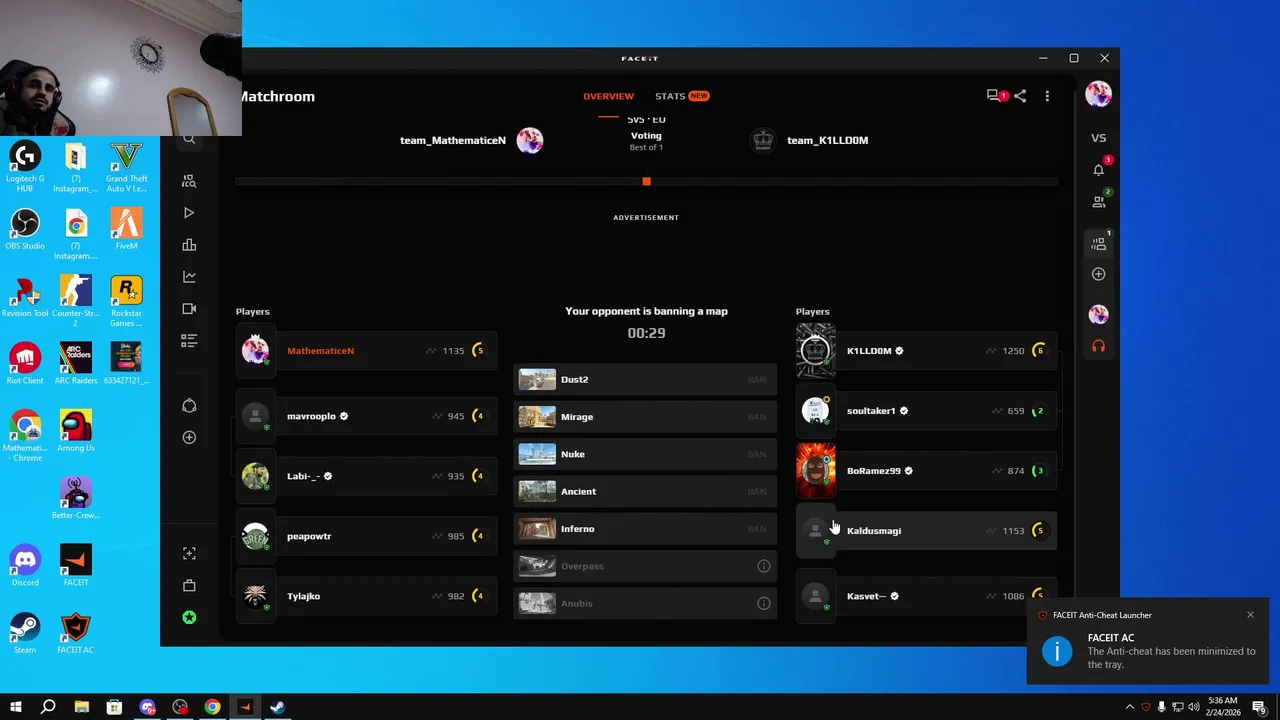
Task: Click the green star badge icon
Action: (189, 617)
